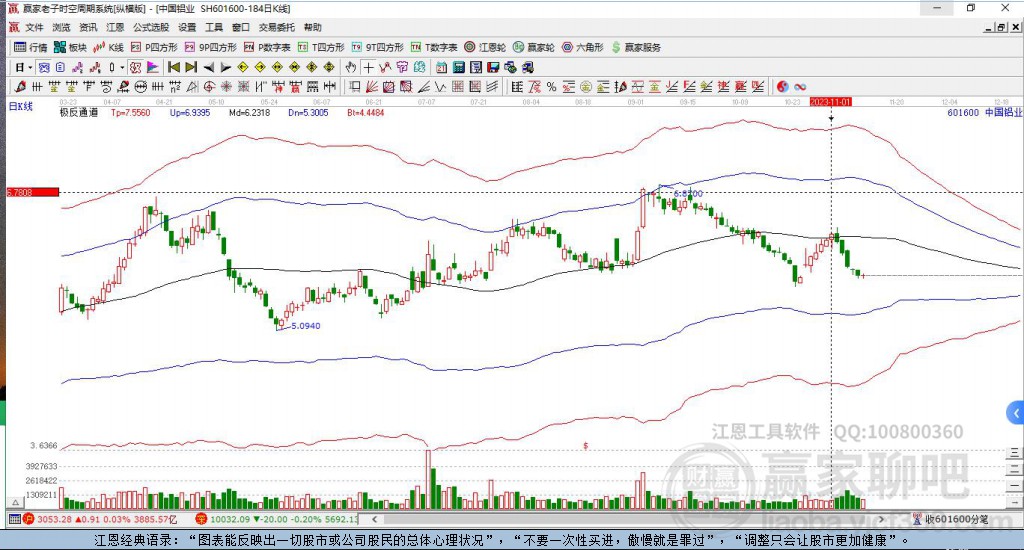Open the 板块 sector view
Screen dimensions: 1024x550
(71, 47)
